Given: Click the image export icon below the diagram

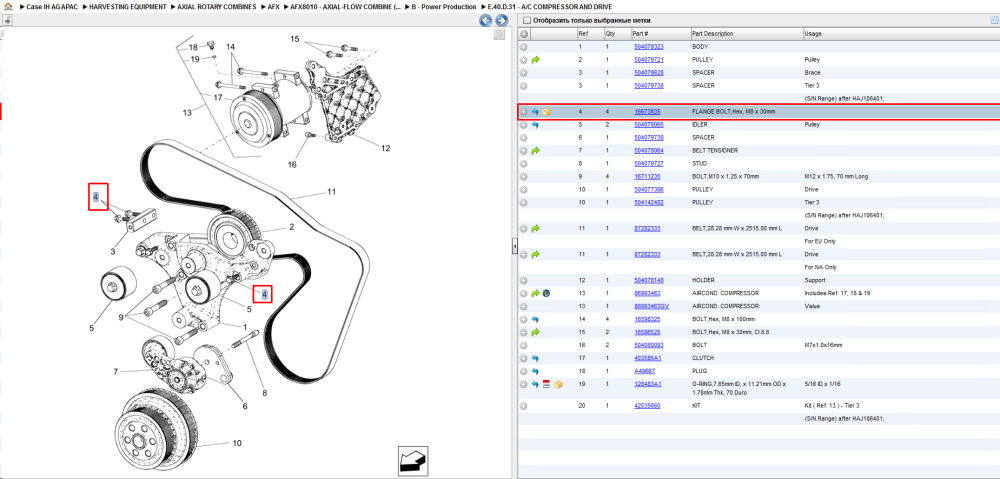Looking at the screenshot, I should click(x=411, y=460).
